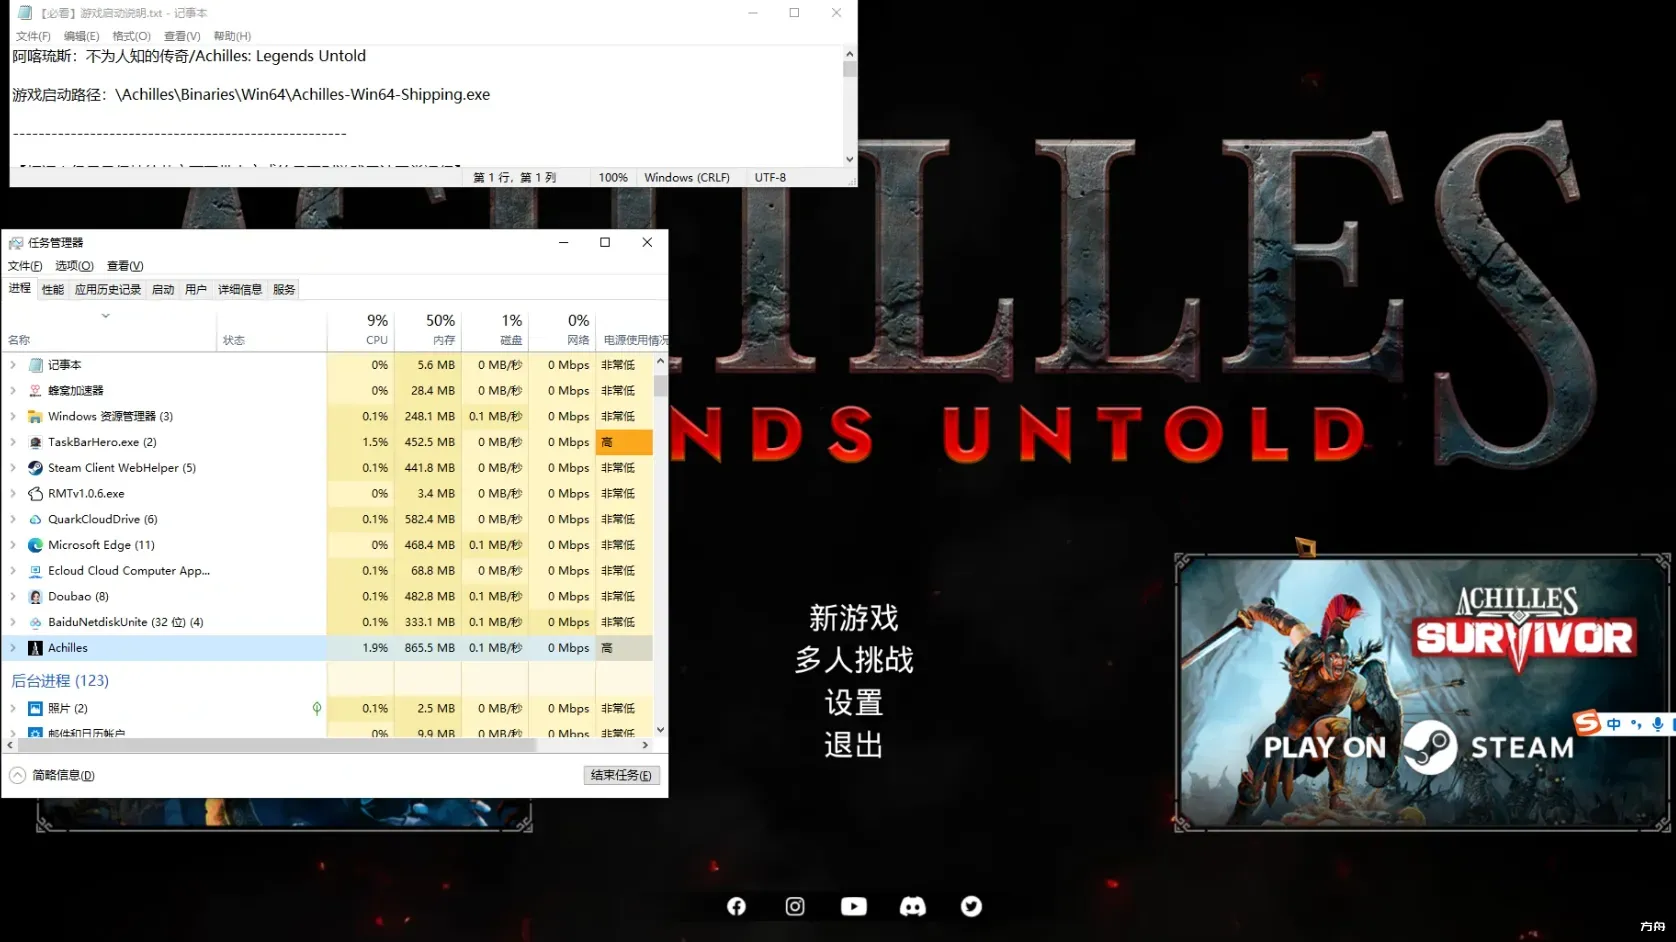Viewport: 1676px width, 942px height.
Task: Click Task Manager vertical scrollbar thumb
Action: pos(660,385)
